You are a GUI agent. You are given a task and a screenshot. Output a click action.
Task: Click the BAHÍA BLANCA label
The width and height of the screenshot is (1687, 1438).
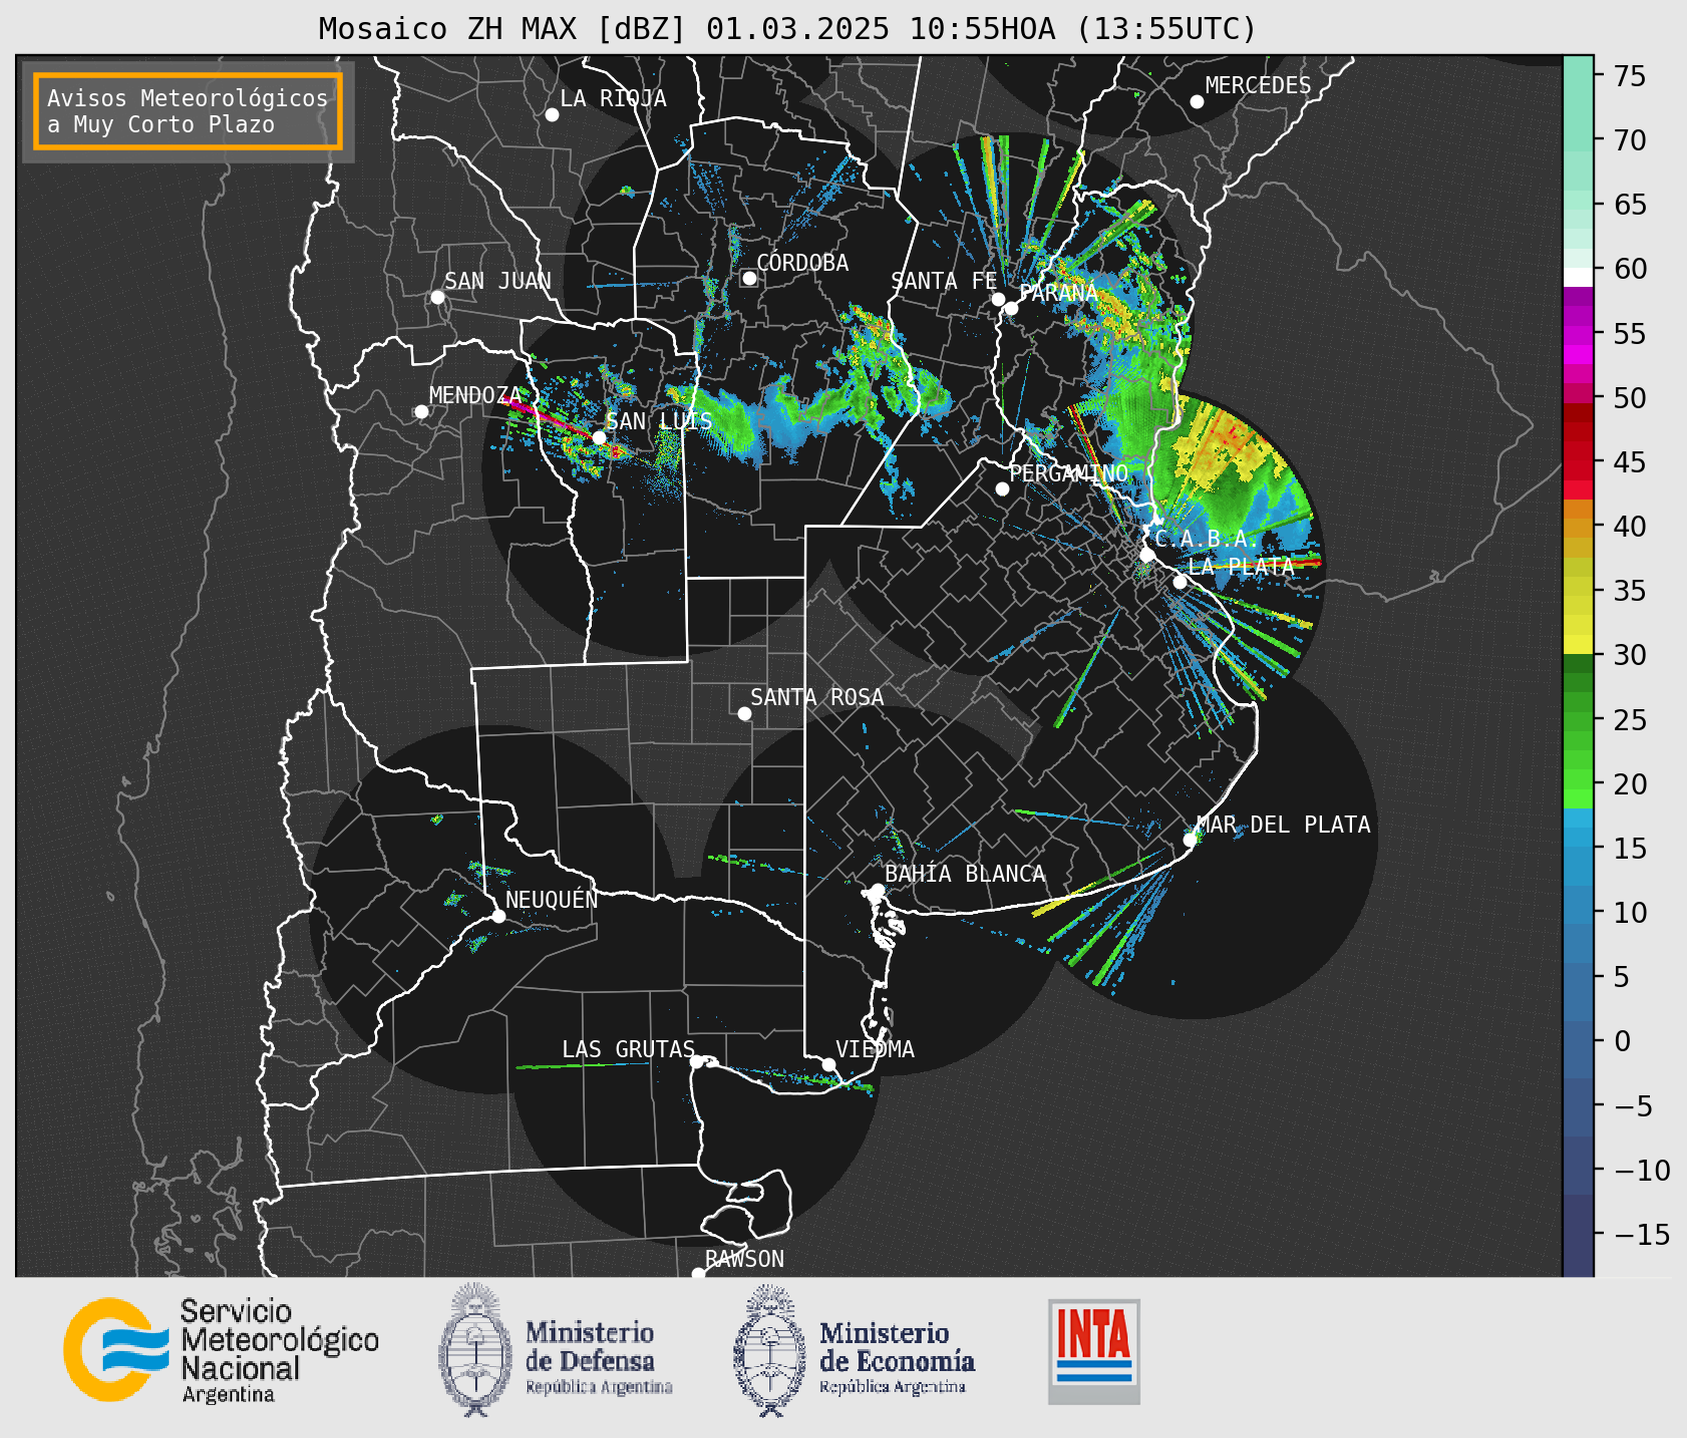click(x=965, y=874)
